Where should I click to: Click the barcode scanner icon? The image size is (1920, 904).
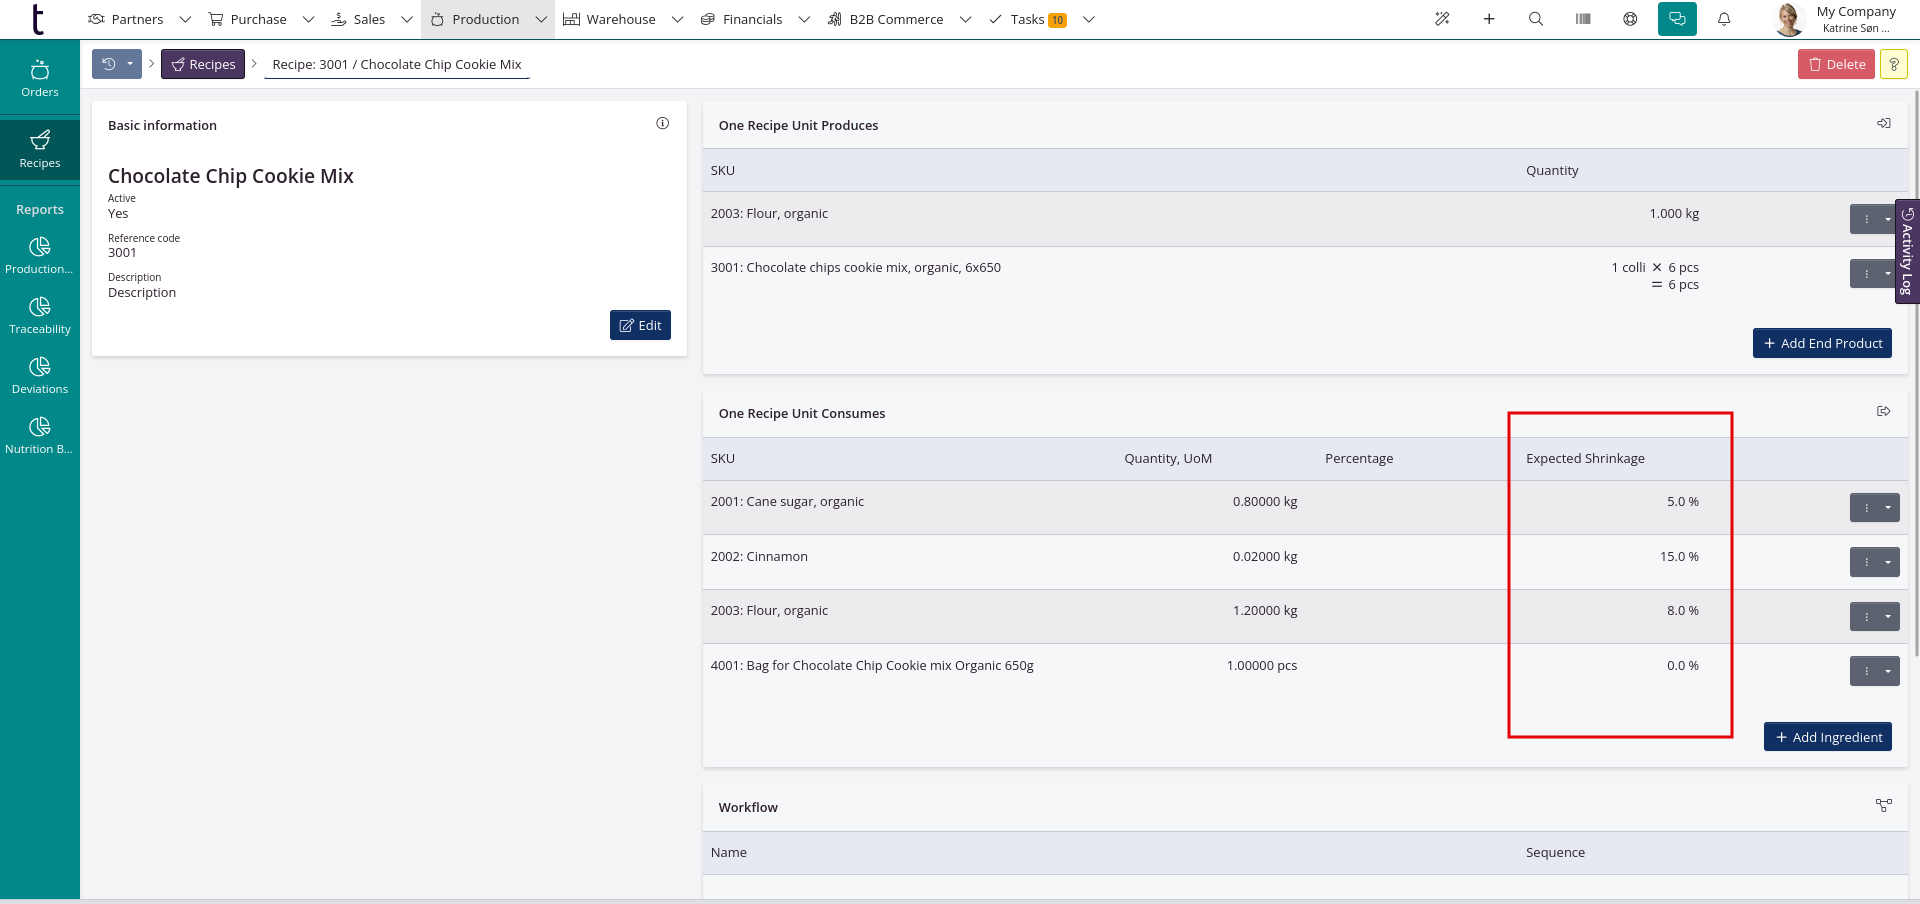click(x=1583, y=19)
